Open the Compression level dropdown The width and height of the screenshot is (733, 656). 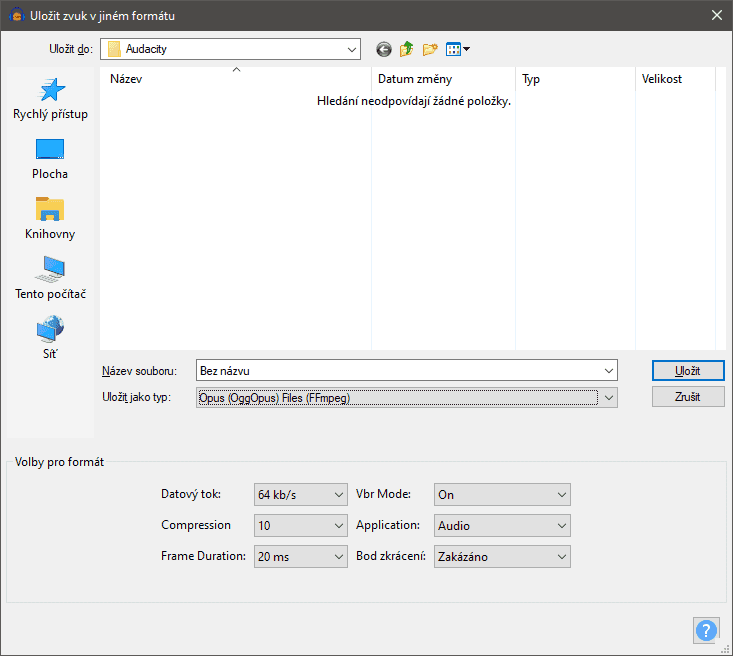tap(301, 526)
